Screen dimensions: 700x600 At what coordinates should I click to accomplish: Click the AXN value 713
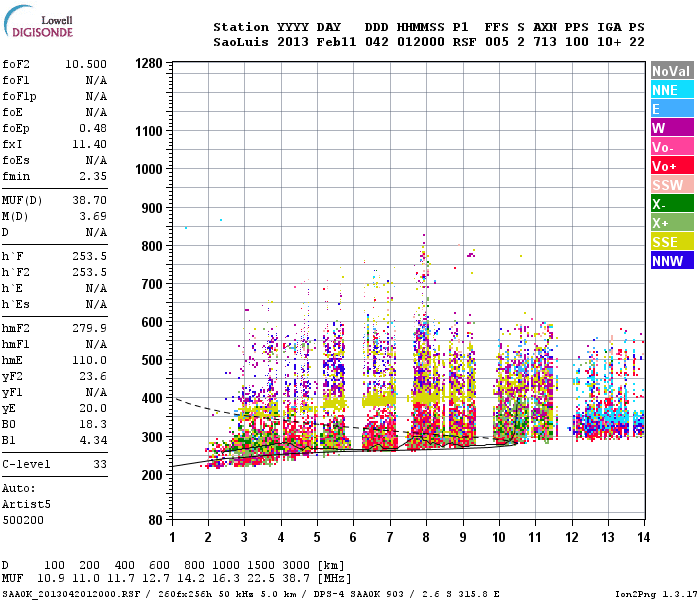(545, 42)
